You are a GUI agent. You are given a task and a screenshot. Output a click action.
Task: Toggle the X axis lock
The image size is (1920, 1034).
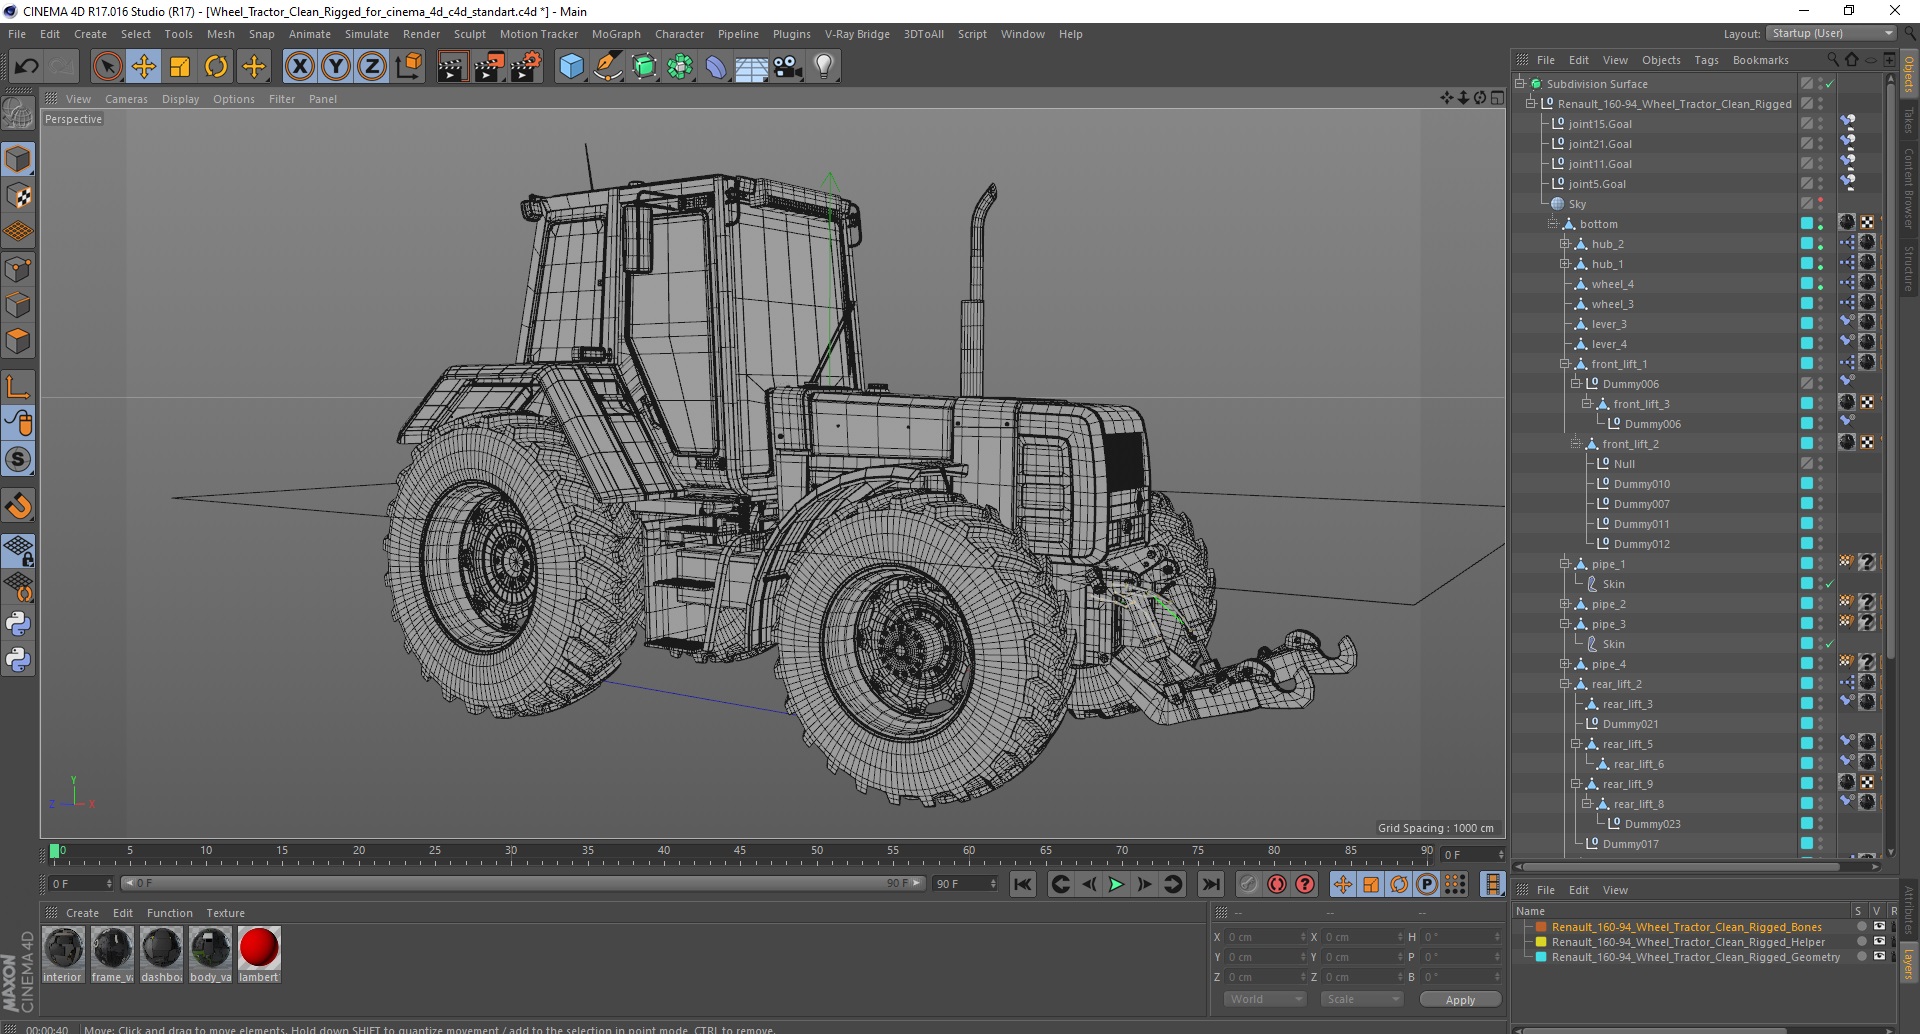pos(299,67)
